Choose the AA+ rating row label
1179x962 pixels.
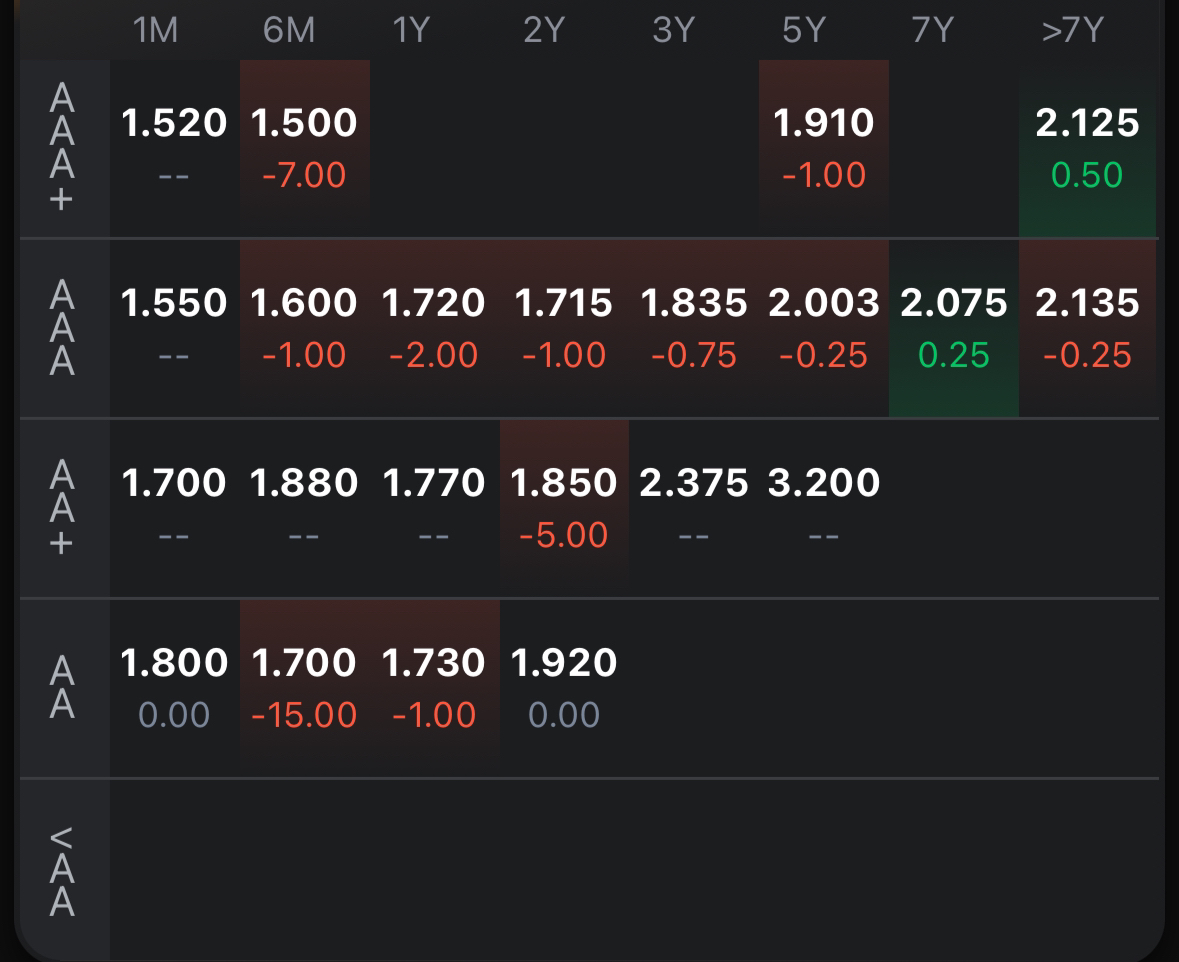tap(62, 508)
